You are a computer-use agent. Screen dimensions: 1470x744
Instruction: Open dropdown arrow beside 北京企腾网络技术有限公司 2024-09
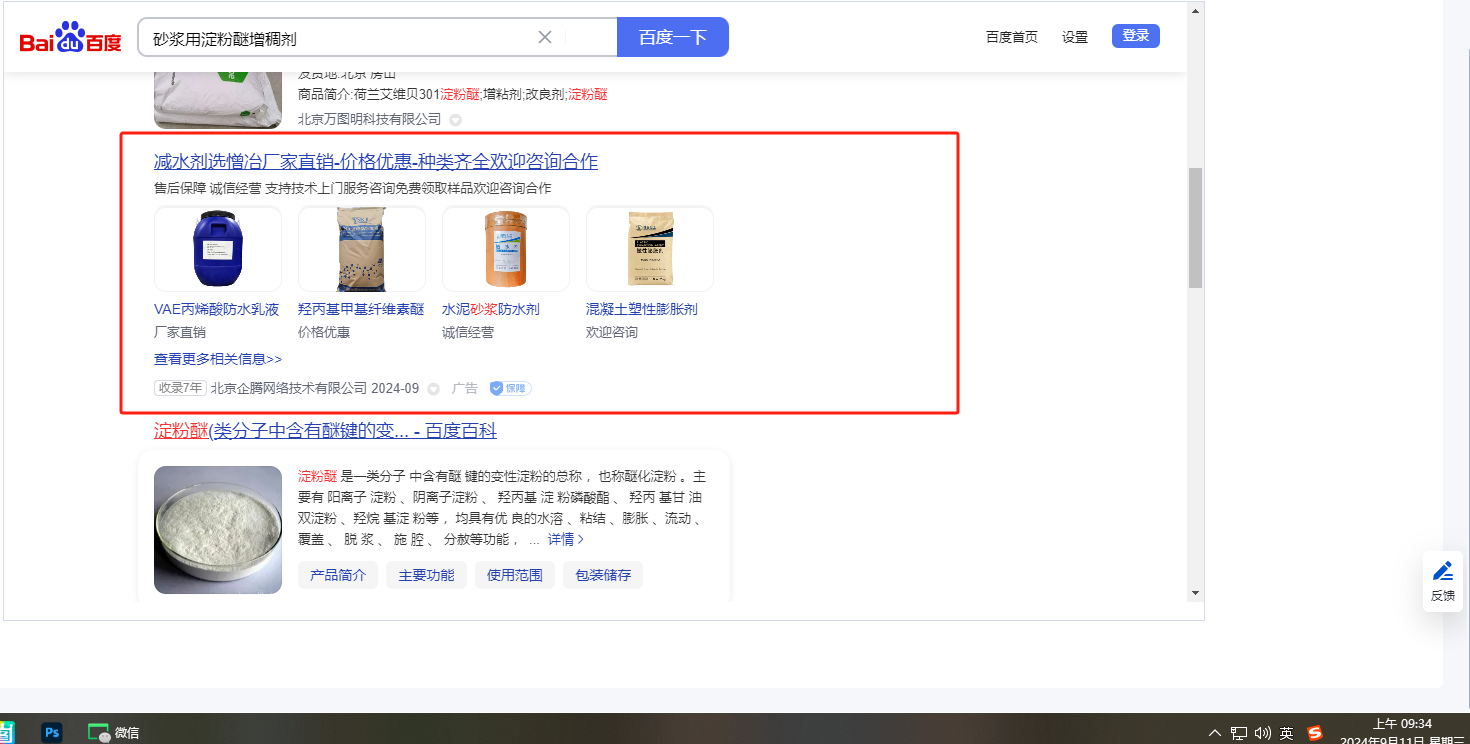pyautogui.click(x=433, y=388)
